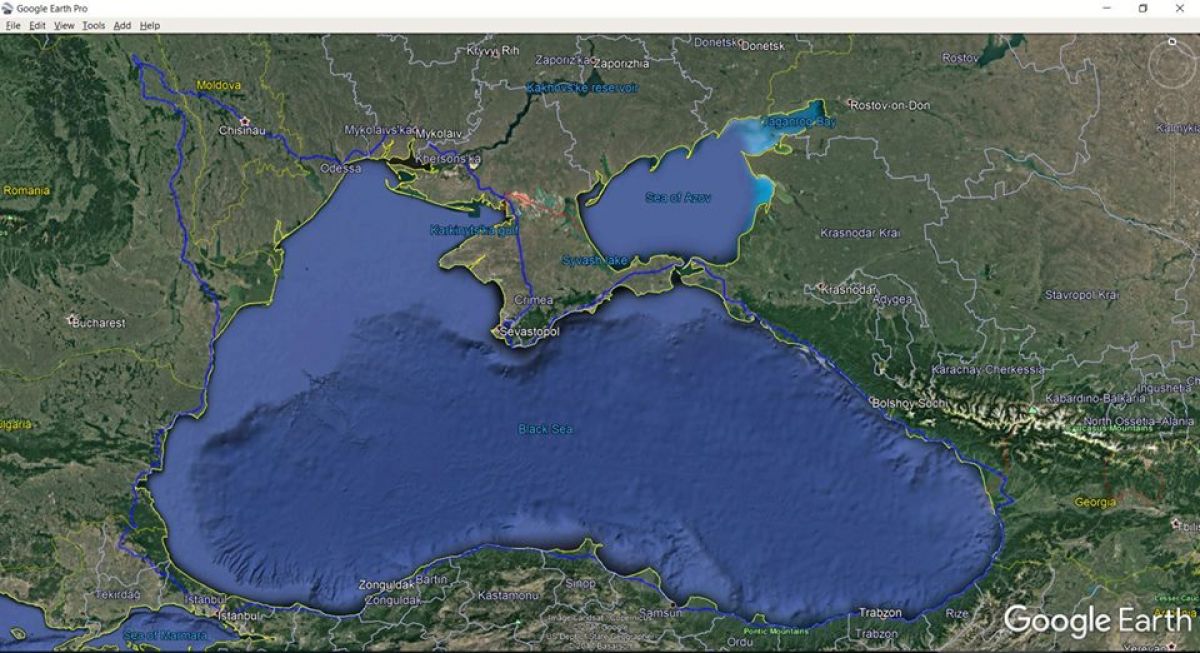Open the Tools menu
Screen dimensions: 1200x653
point(93,25)
